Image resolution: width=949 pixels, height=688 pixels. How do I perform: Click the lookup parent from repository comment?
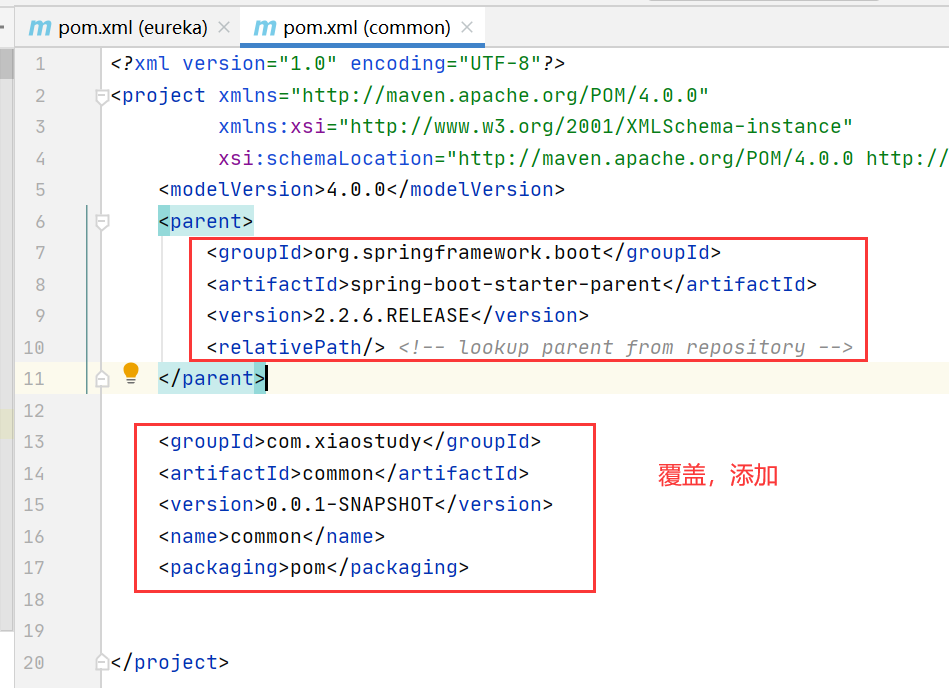click(626, 347)
